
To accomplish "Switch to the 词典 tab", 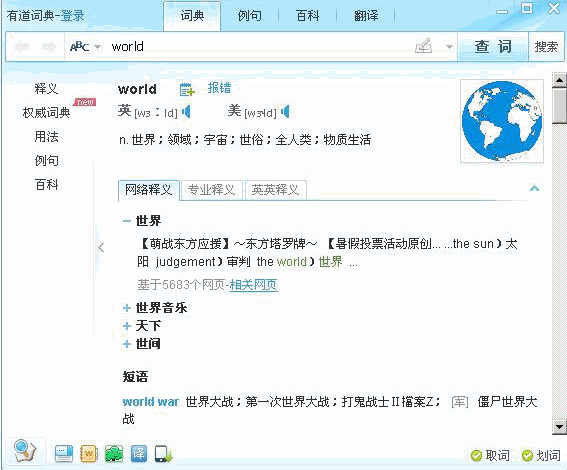I will [x=192, y=16].
